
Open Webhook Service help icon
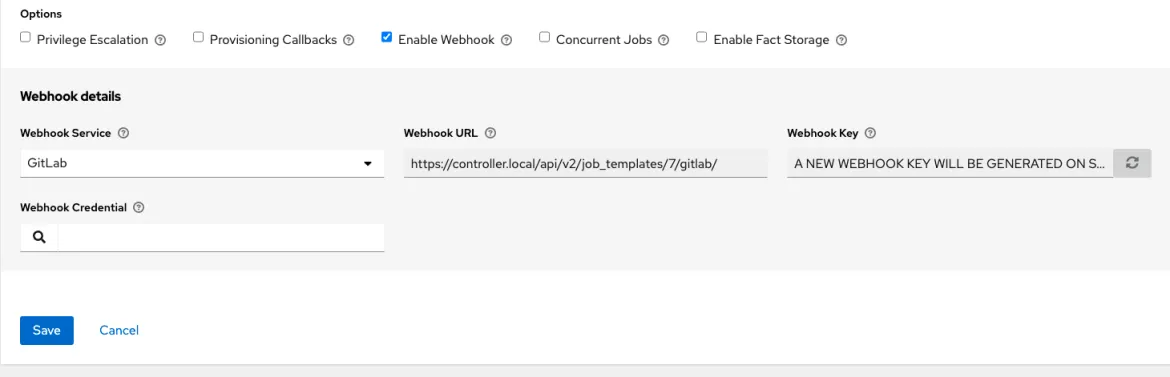124,134
